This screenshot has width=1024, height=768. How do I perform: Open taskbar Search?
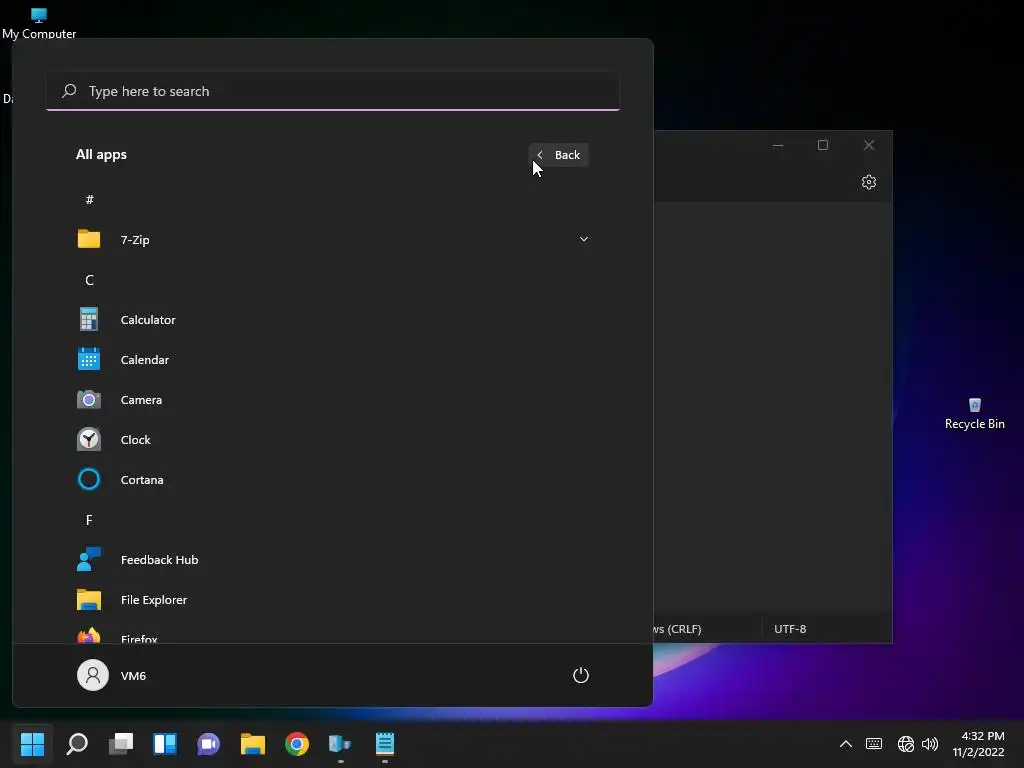pos(77,743)
